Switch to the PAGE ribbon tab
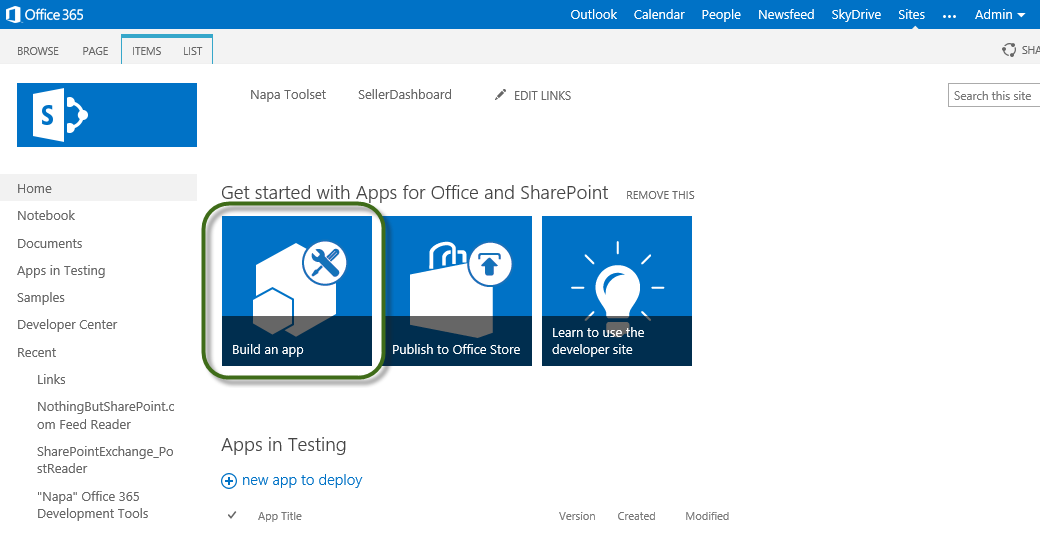The height and width of the screenshot is (533, 1040). (x=96, y=51)
